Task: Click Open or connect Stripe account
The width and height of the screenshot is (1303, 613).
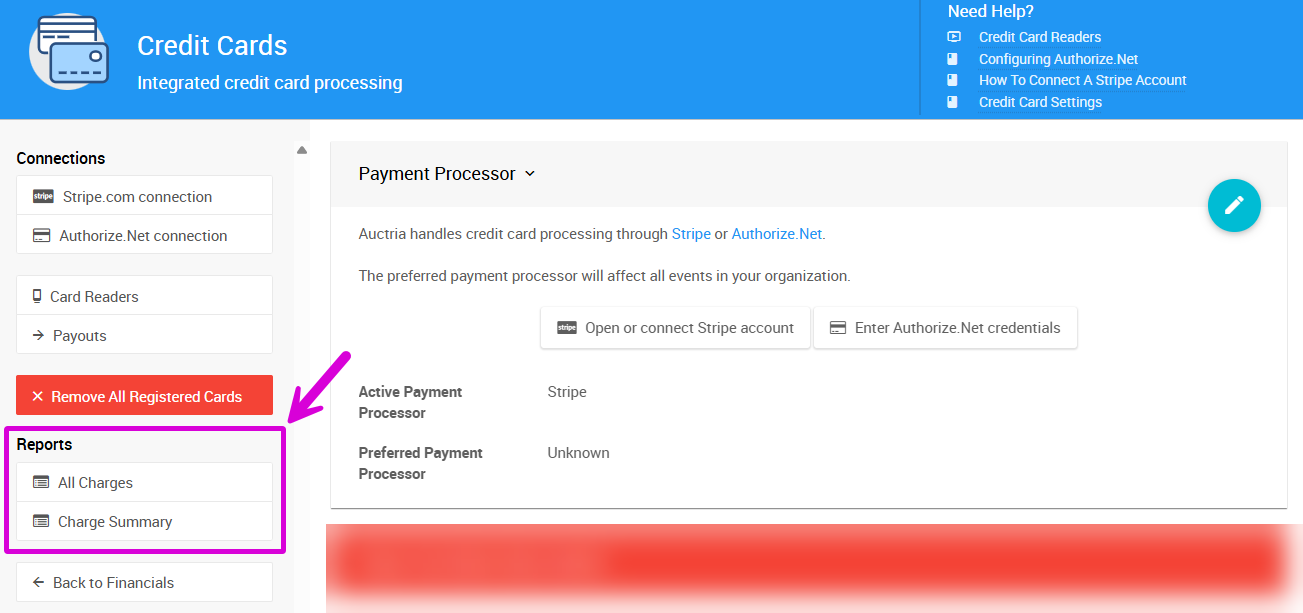Action: tap(675, 328)
